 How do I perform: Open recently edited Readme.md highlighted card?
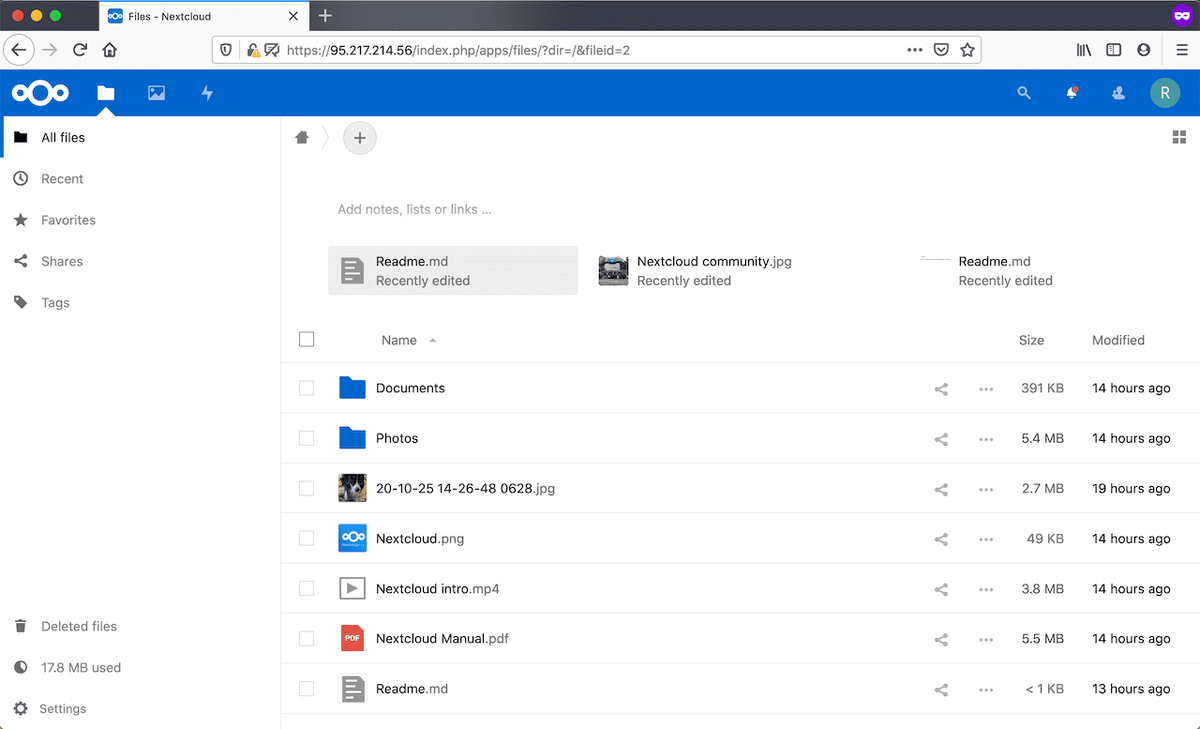click(x=453, y=271)
